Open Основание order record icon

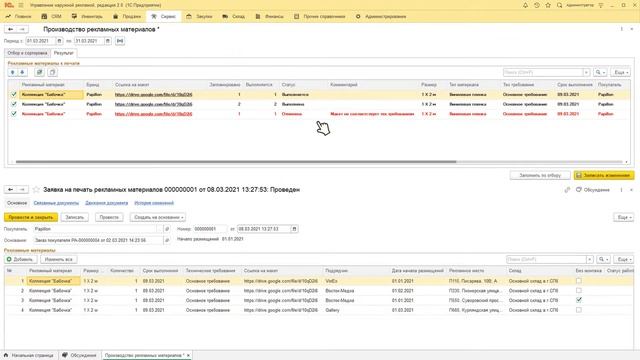pos(167,240)
